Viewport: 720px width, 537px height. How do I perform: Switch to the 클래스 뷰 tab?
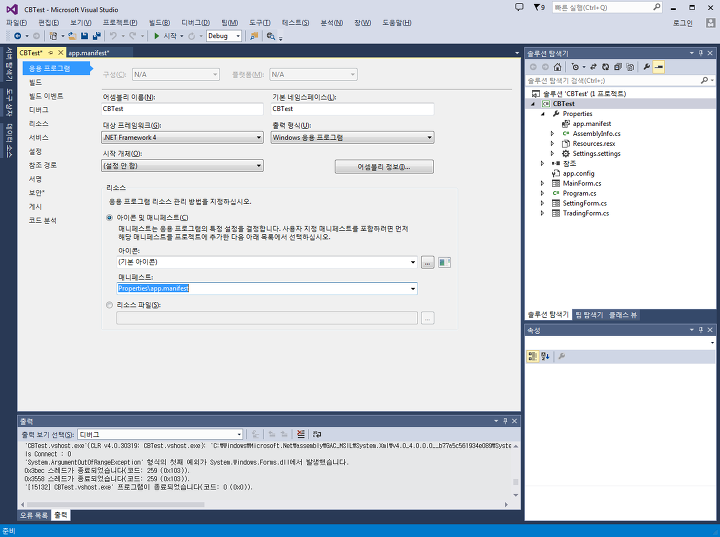coord(623,315)
